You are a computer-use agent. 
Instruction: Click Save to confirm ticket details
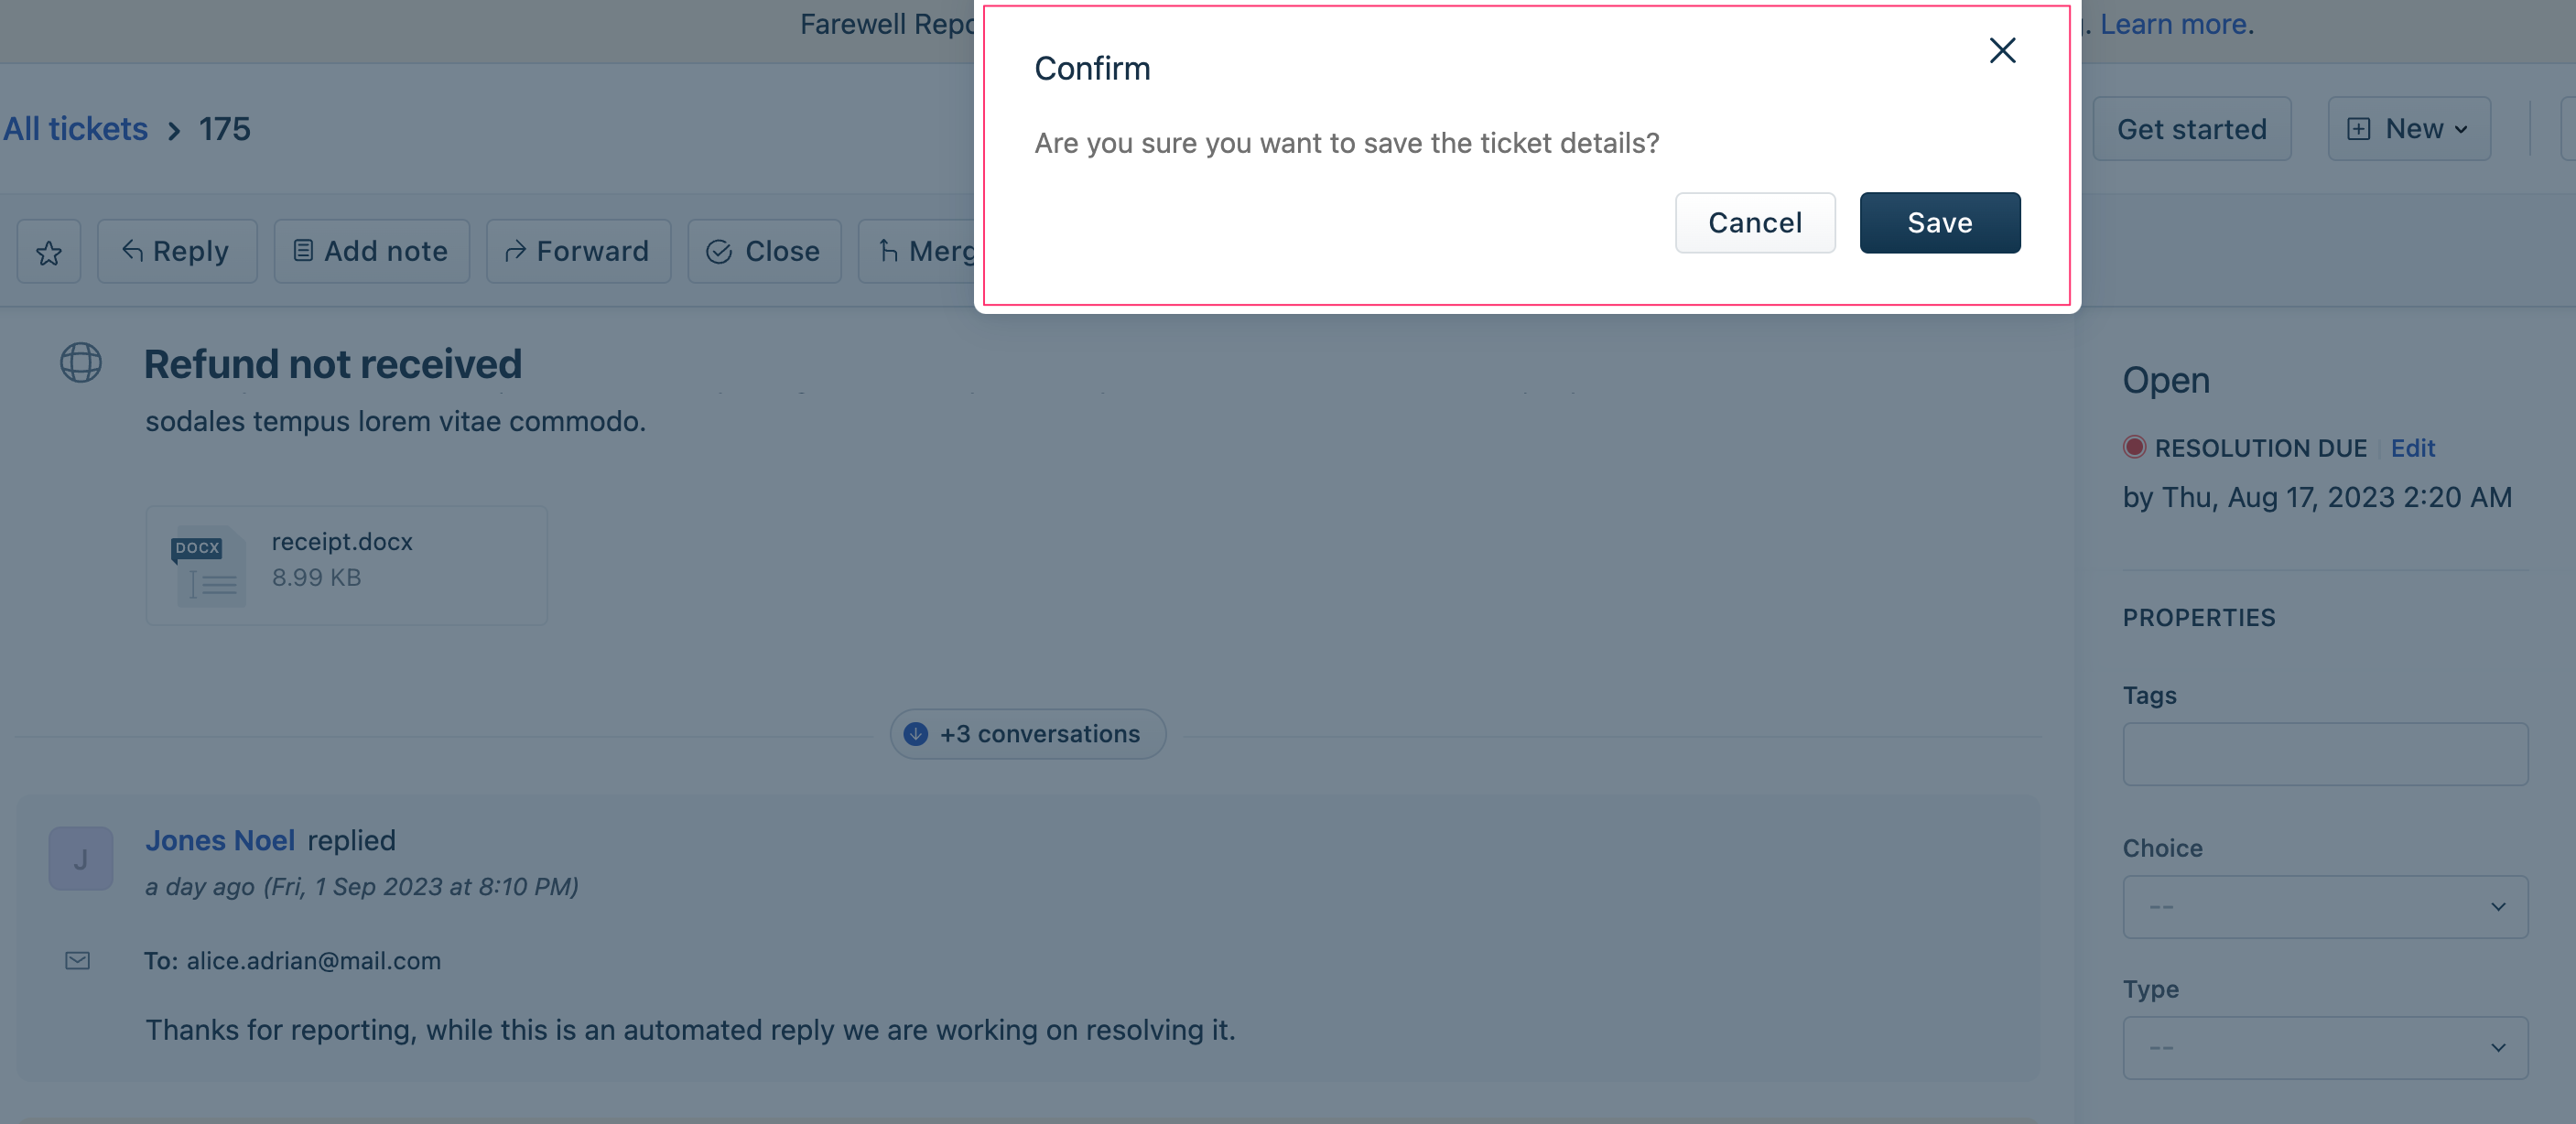[1940, 222]
